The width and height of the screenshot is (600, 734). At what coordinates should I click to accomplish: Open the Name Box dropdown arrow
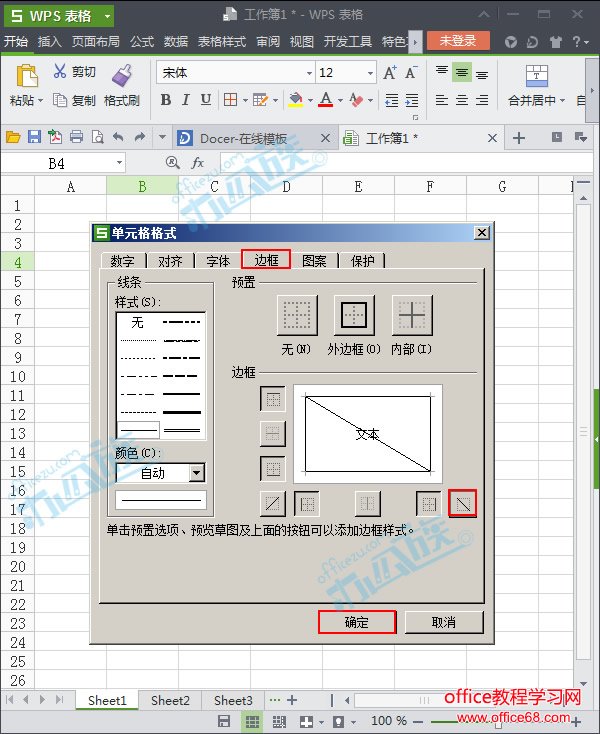click(119, 163)
